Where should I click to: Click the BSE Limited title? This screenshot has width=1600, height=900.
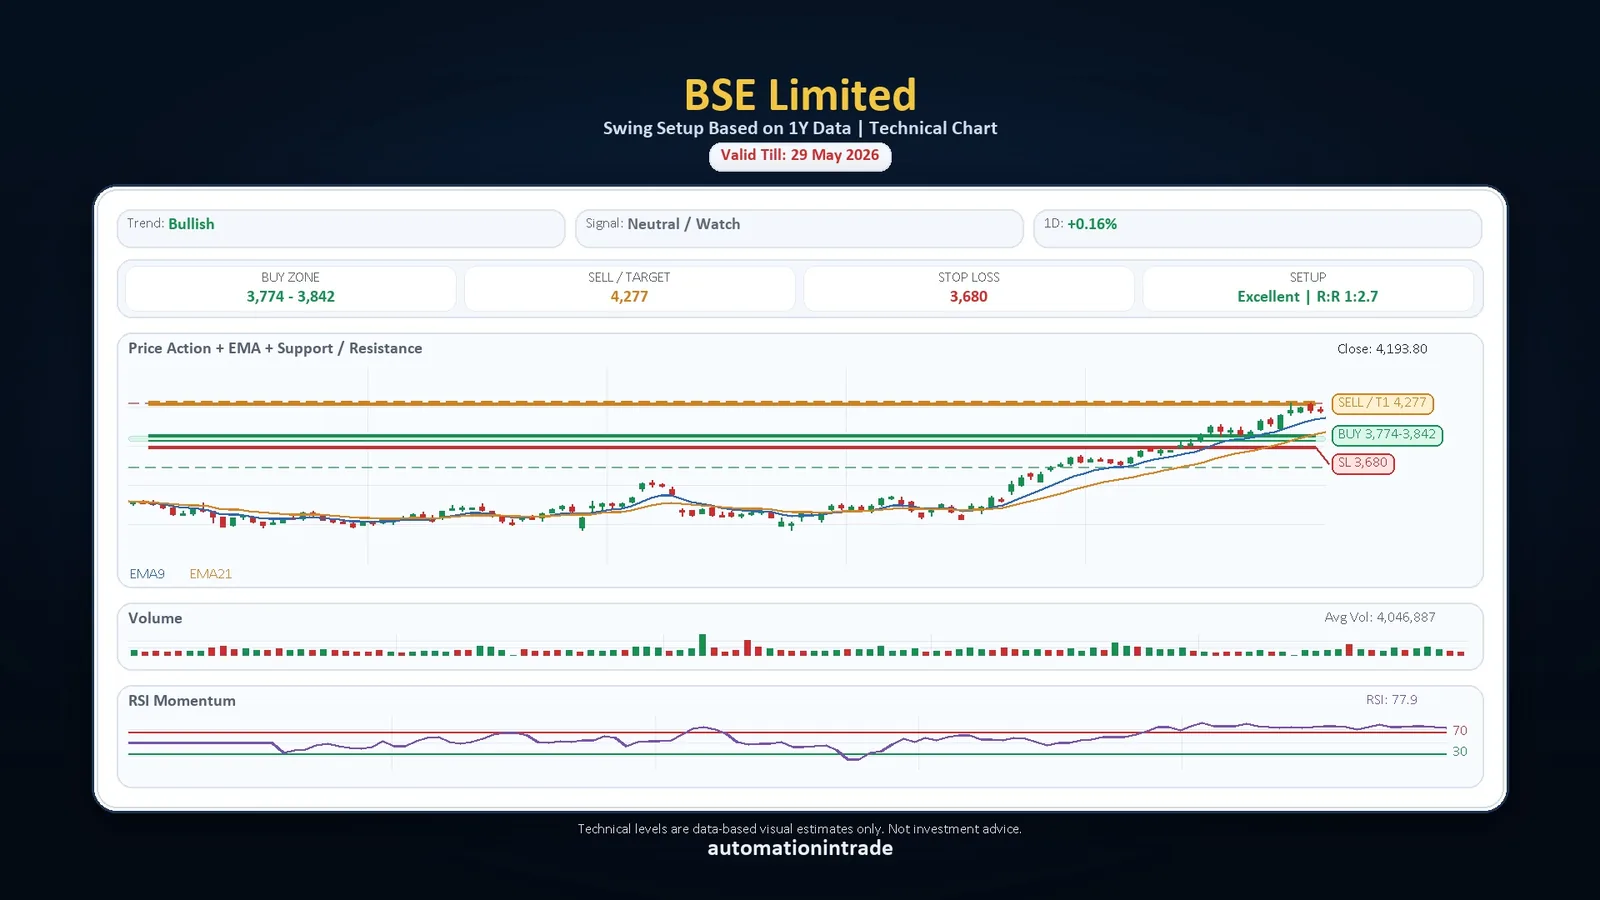pyautogui.click(x=800, y=95)
